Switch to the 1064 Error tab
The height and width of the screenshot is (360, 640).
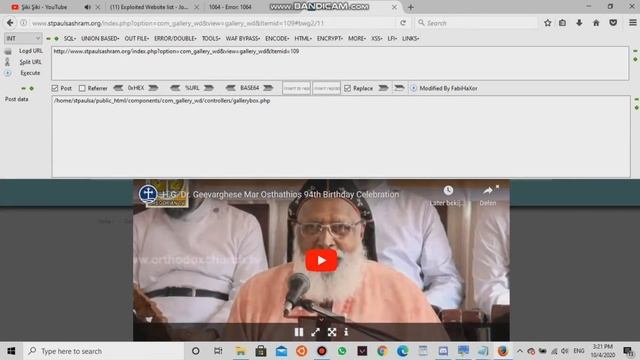pyautogui.click(x=230, y=7)
